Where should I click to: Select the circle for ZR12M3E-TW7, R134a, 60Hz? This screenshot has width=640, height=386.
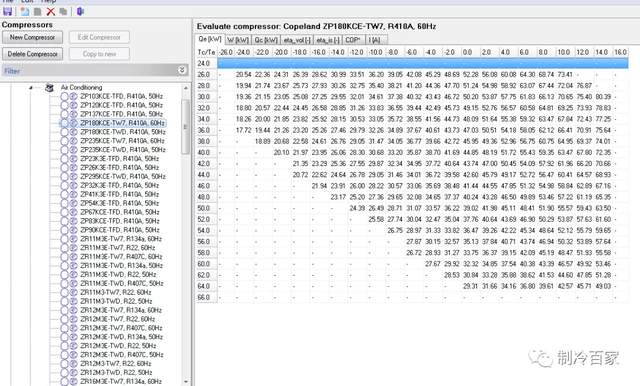coord(64,311)
